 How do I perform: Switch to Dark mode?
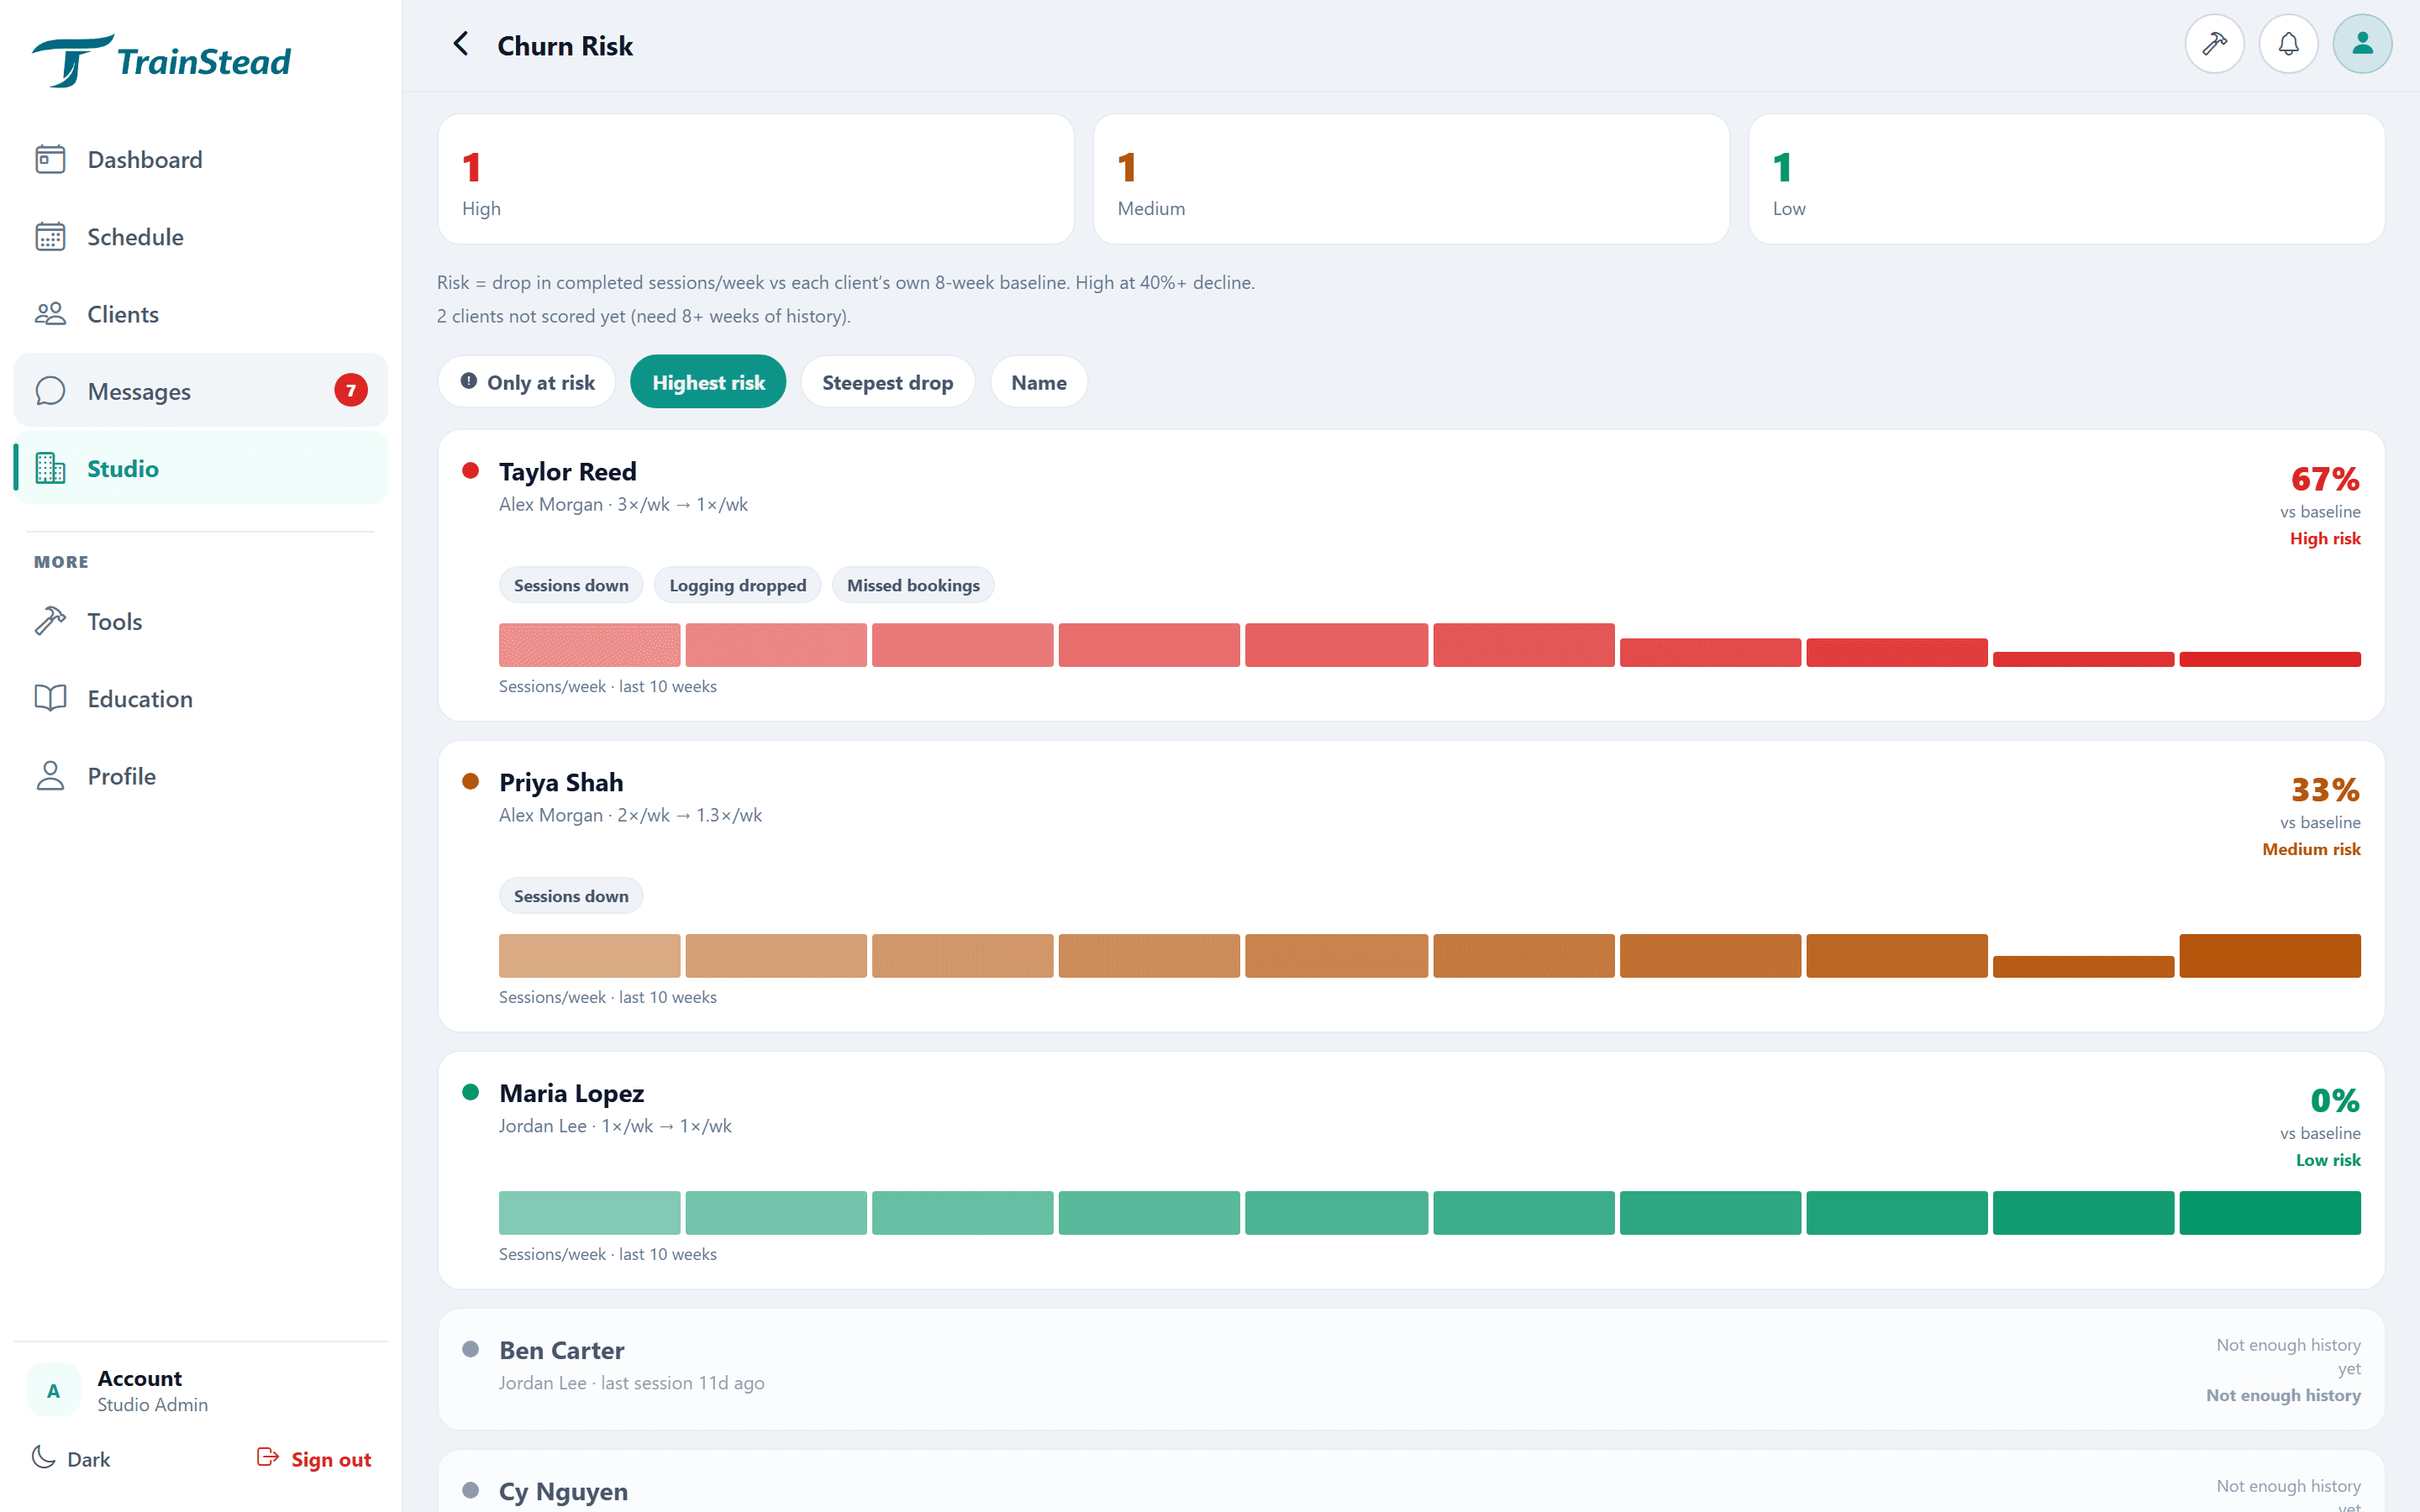pyautogui.click(x=71, y=1458)
